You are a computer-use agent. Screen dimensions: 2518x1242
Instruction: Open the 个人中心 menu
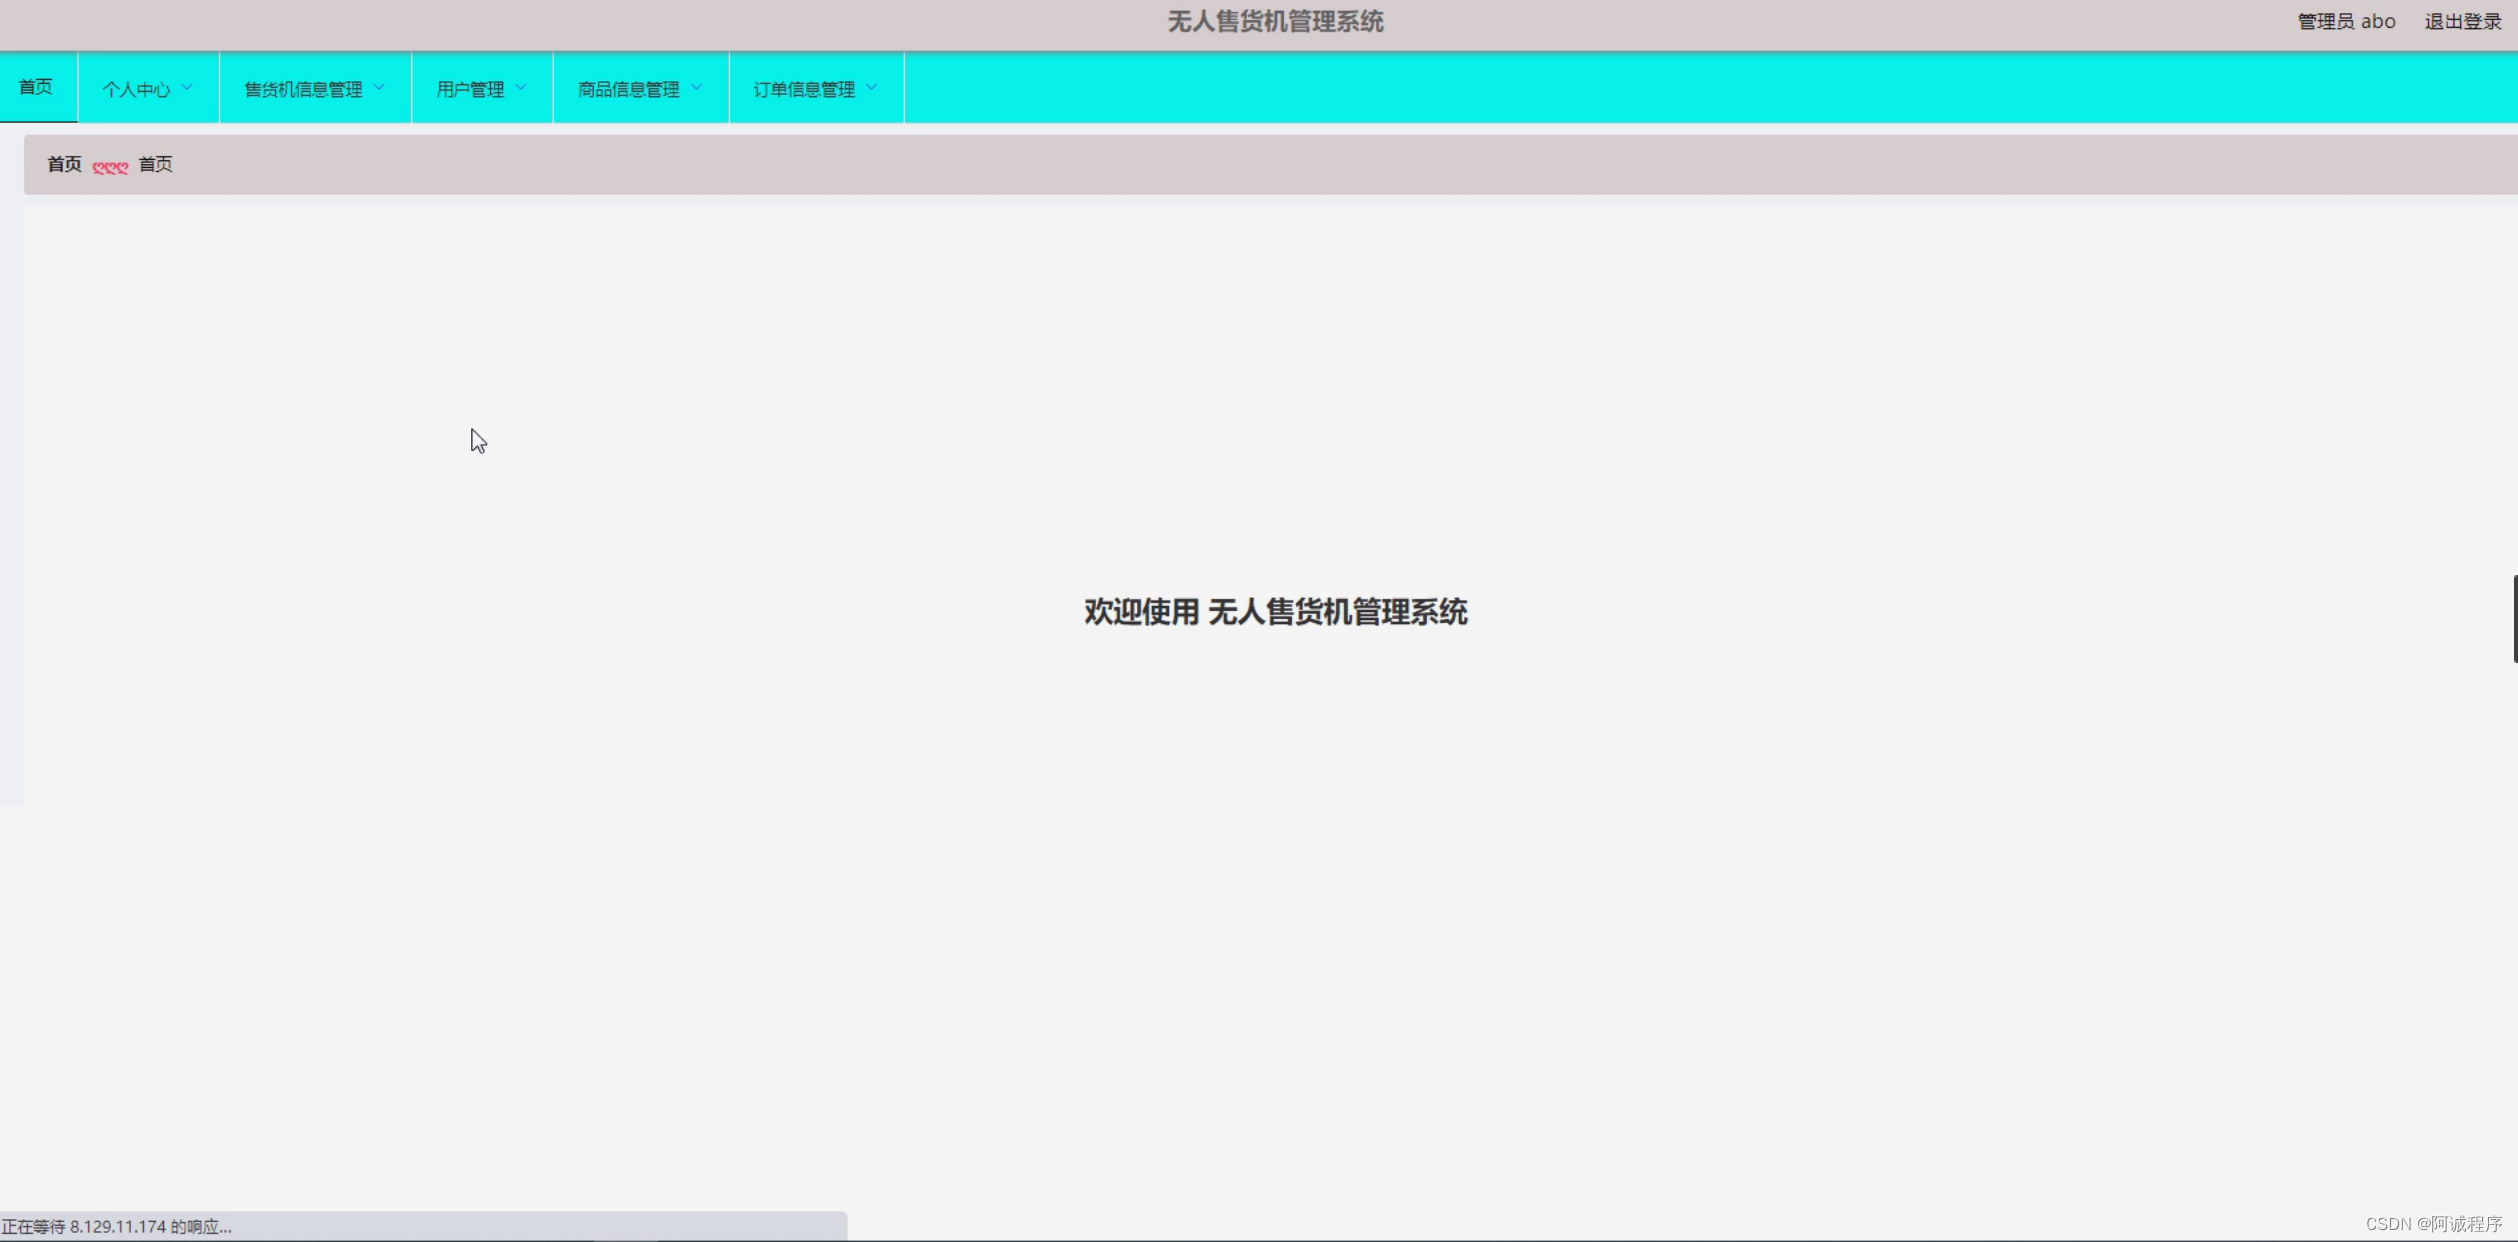click(136, 90)
